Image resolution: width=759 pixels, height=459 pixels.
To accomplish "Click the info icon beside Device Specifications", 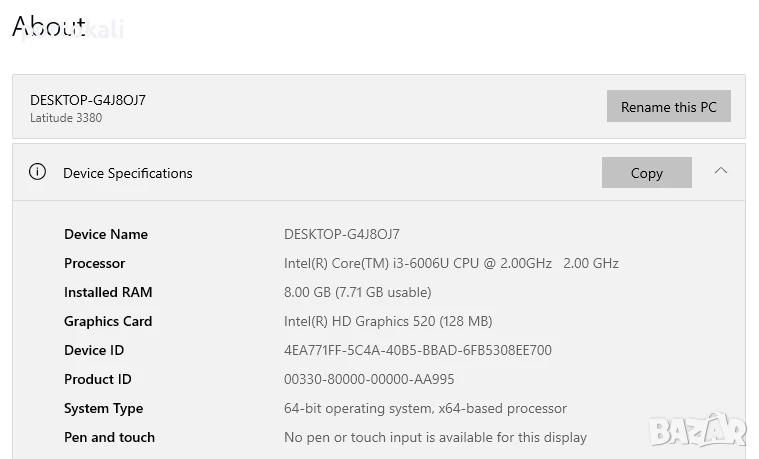I will click(38, 172).
